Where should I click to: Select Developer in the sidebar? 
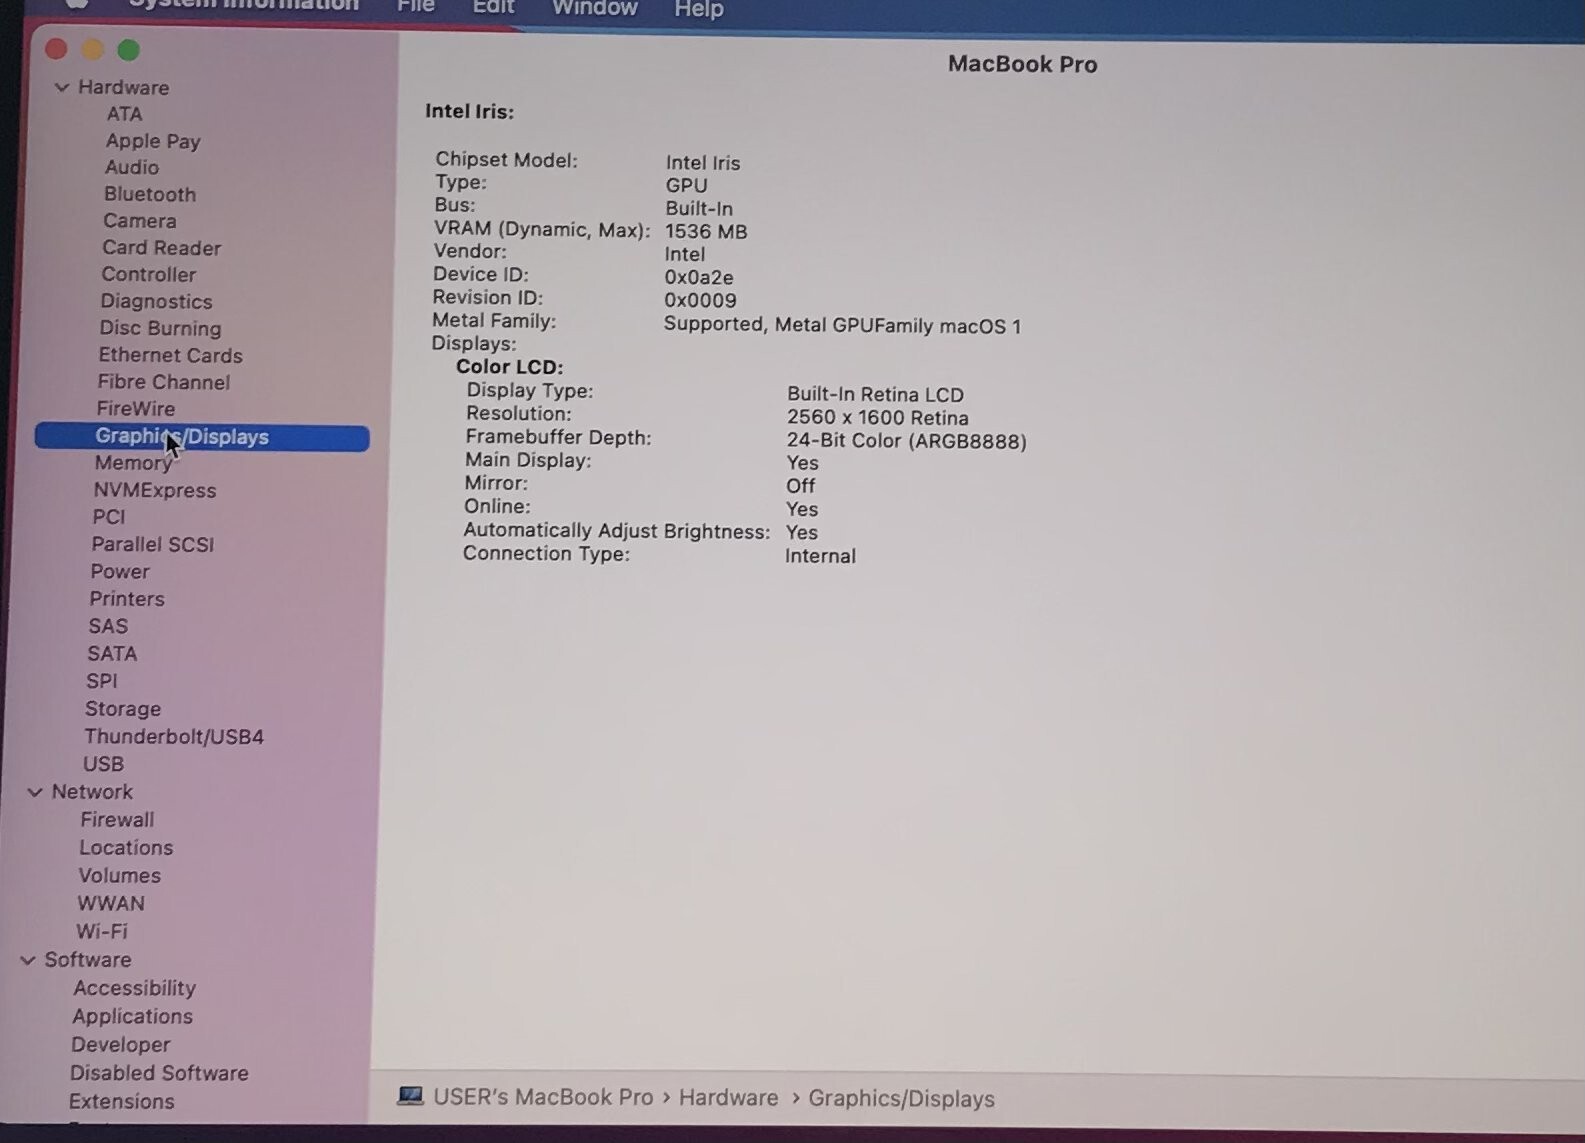(120, 1045)
